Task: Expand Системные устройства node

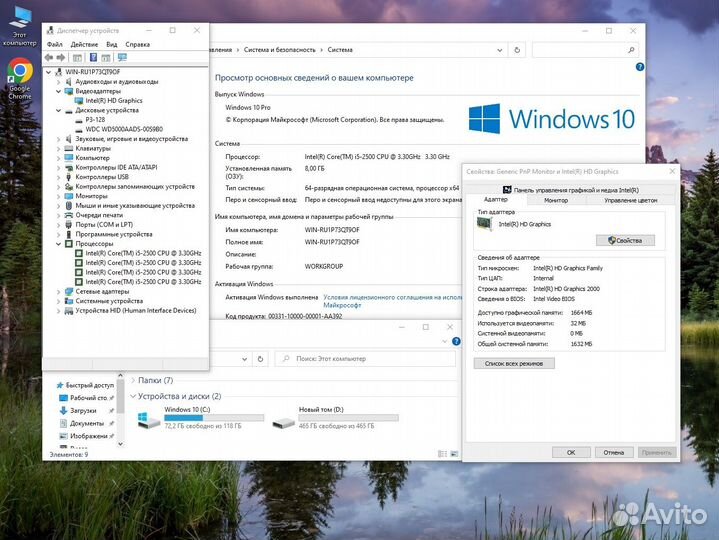Action: tap(58, 301)
